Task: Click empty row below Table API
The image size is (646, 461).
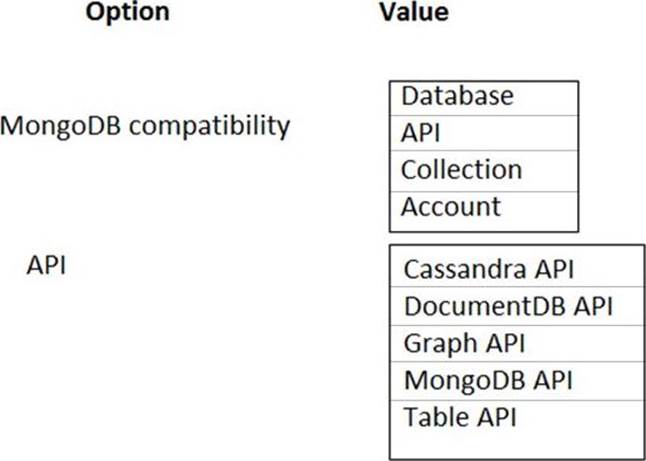Action: tap(516, 445)
